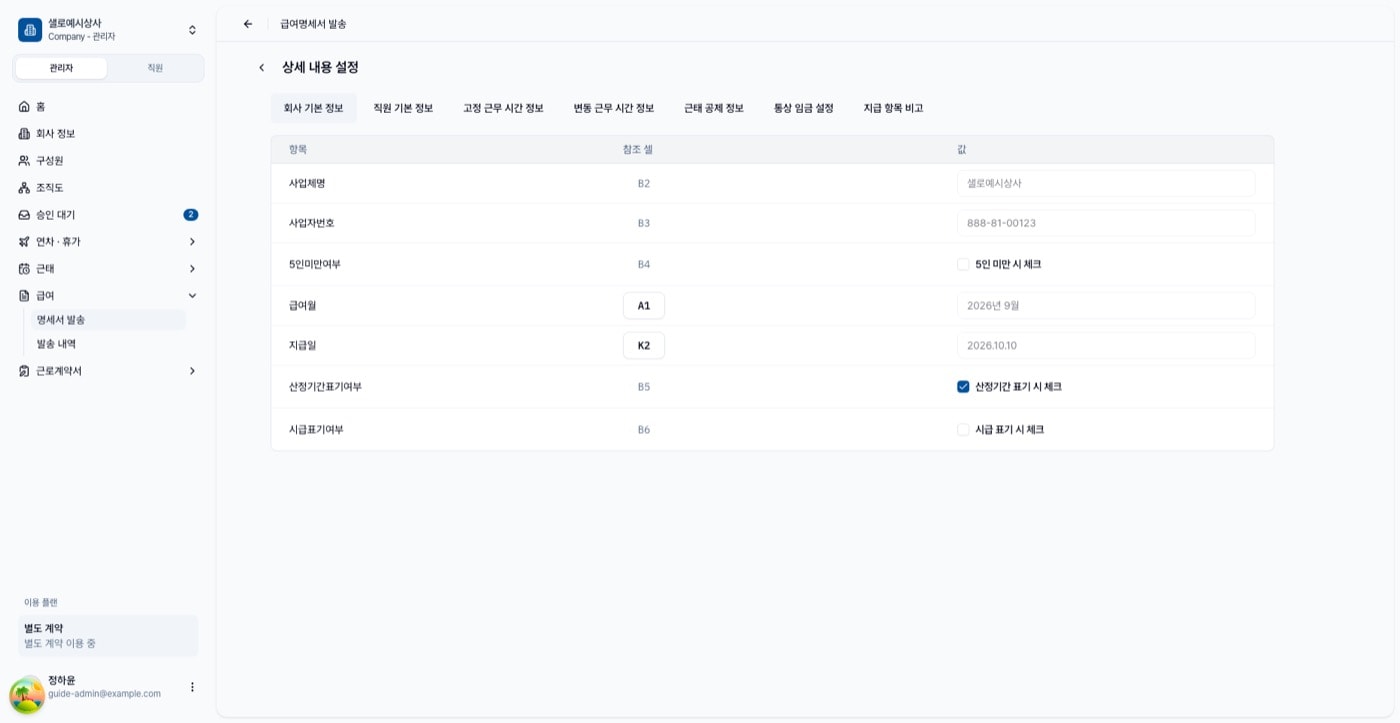Expand the 근로계약서 menu chevron
This screenshot has height=723, width=1400.
[192, 370]
